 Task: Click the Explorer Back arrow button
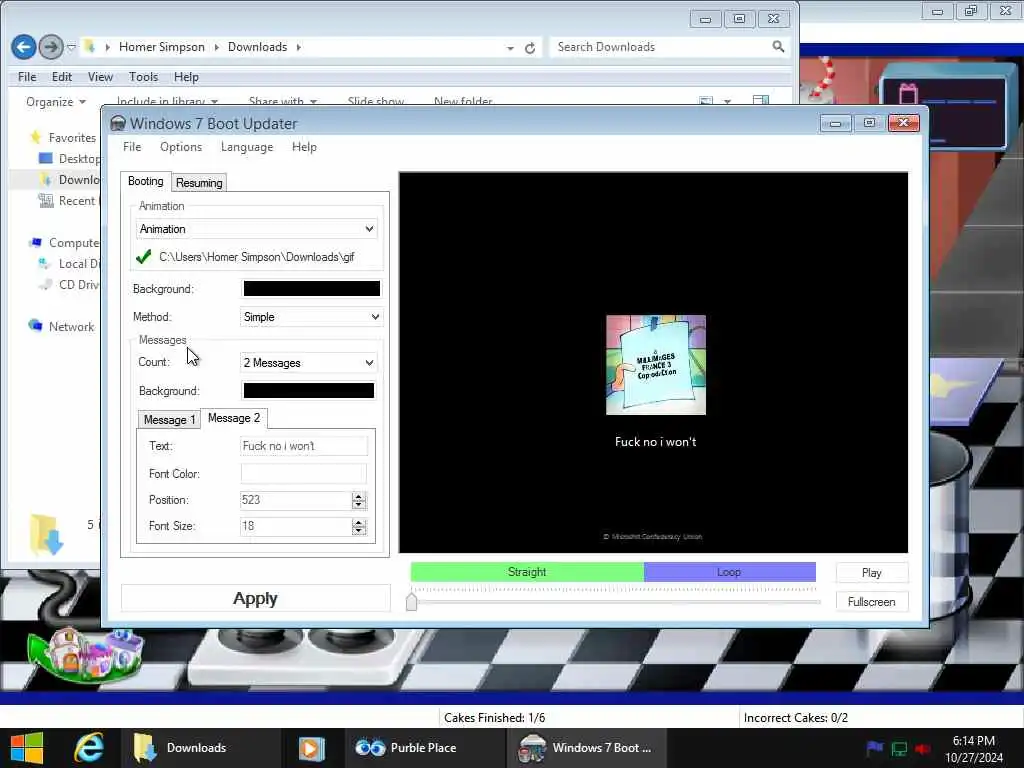pos(24,47)
